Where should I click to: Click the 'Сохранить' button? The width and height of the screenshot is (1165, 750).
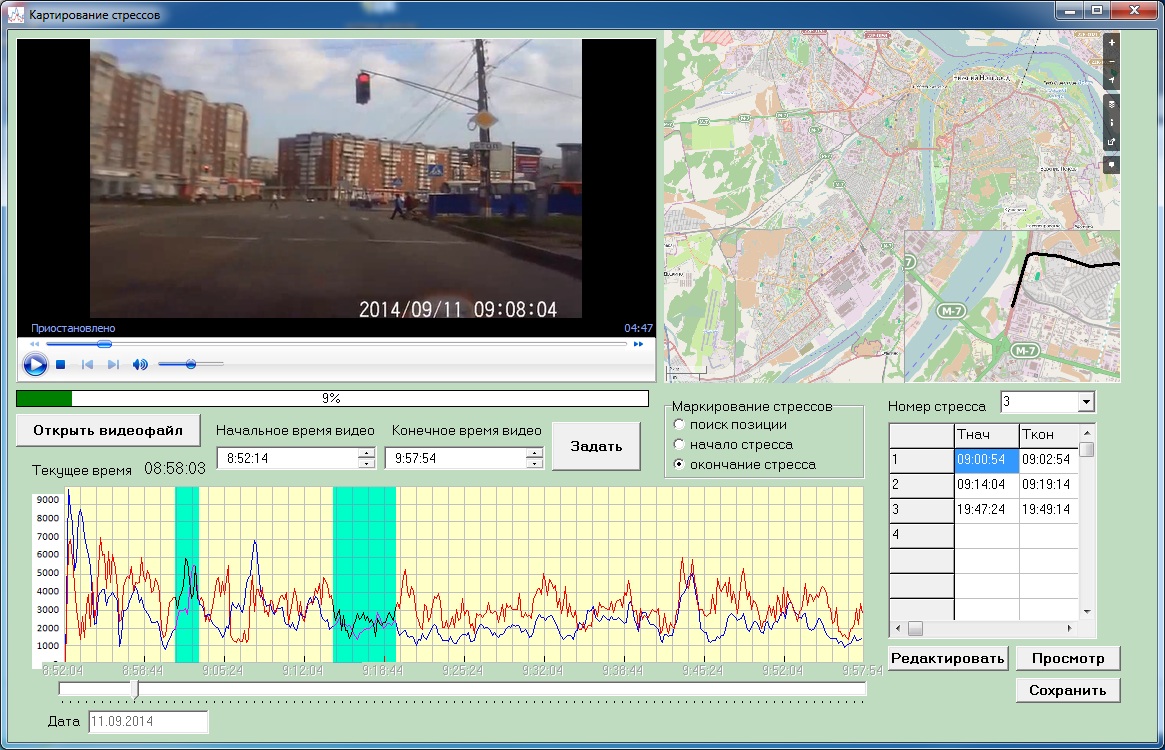[x=1067, y=690]
